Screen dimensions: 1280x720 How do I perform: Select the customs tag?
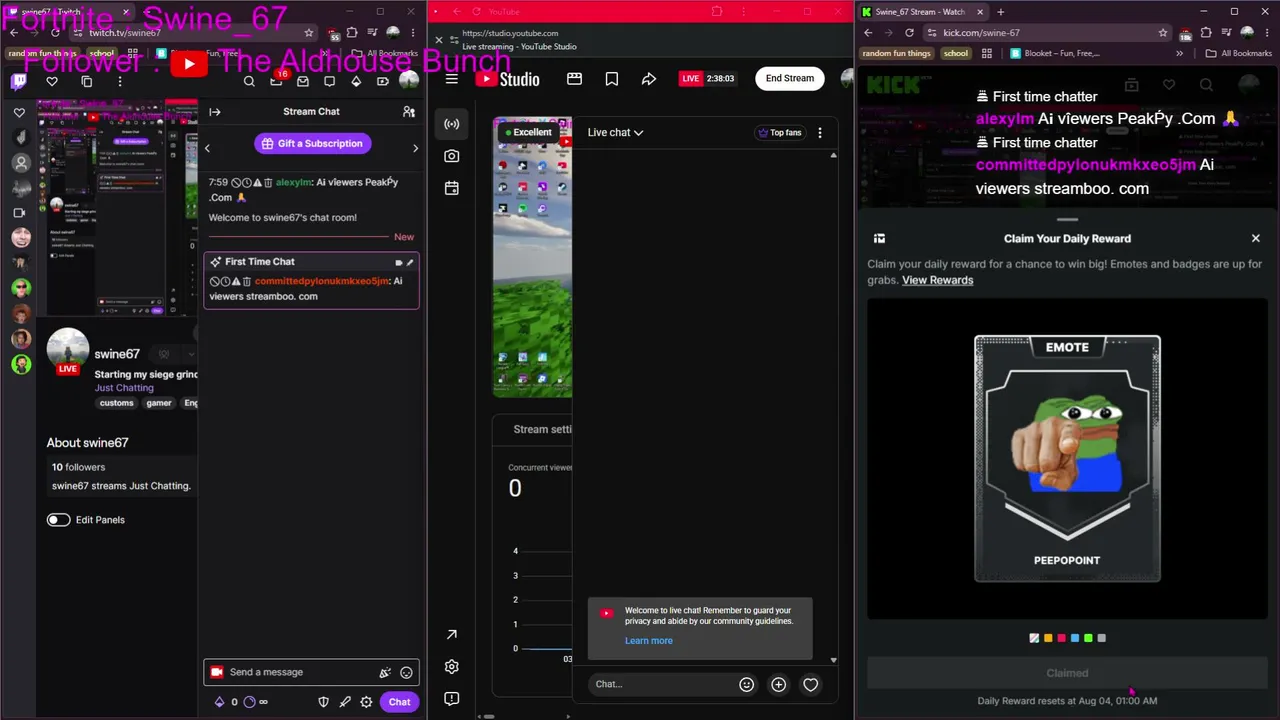pyautogui.click(x=116, y=403)
